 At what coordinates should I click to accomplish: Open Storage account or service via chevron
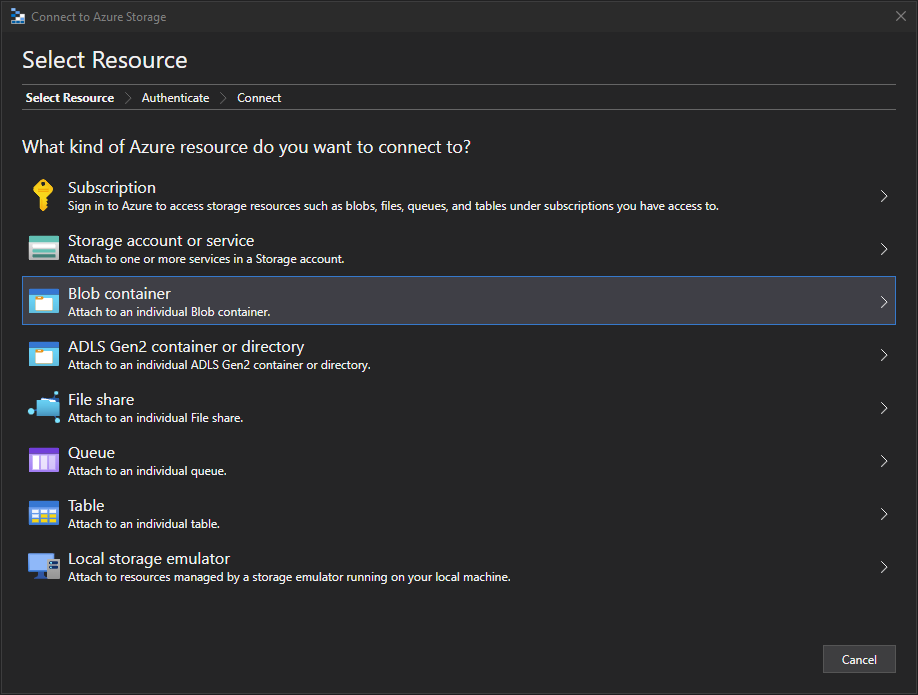(x=884, y=249)
